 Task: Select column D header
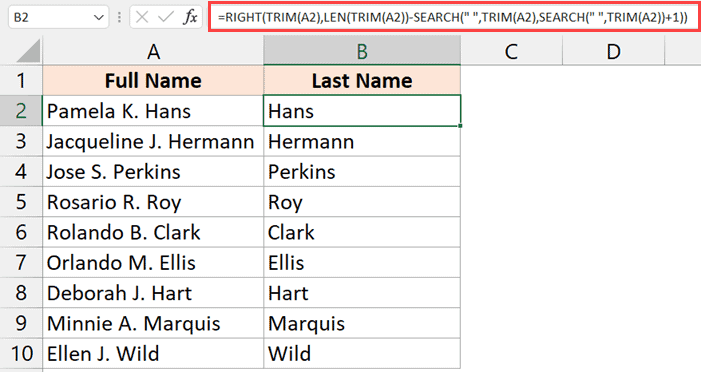[613, 51]
